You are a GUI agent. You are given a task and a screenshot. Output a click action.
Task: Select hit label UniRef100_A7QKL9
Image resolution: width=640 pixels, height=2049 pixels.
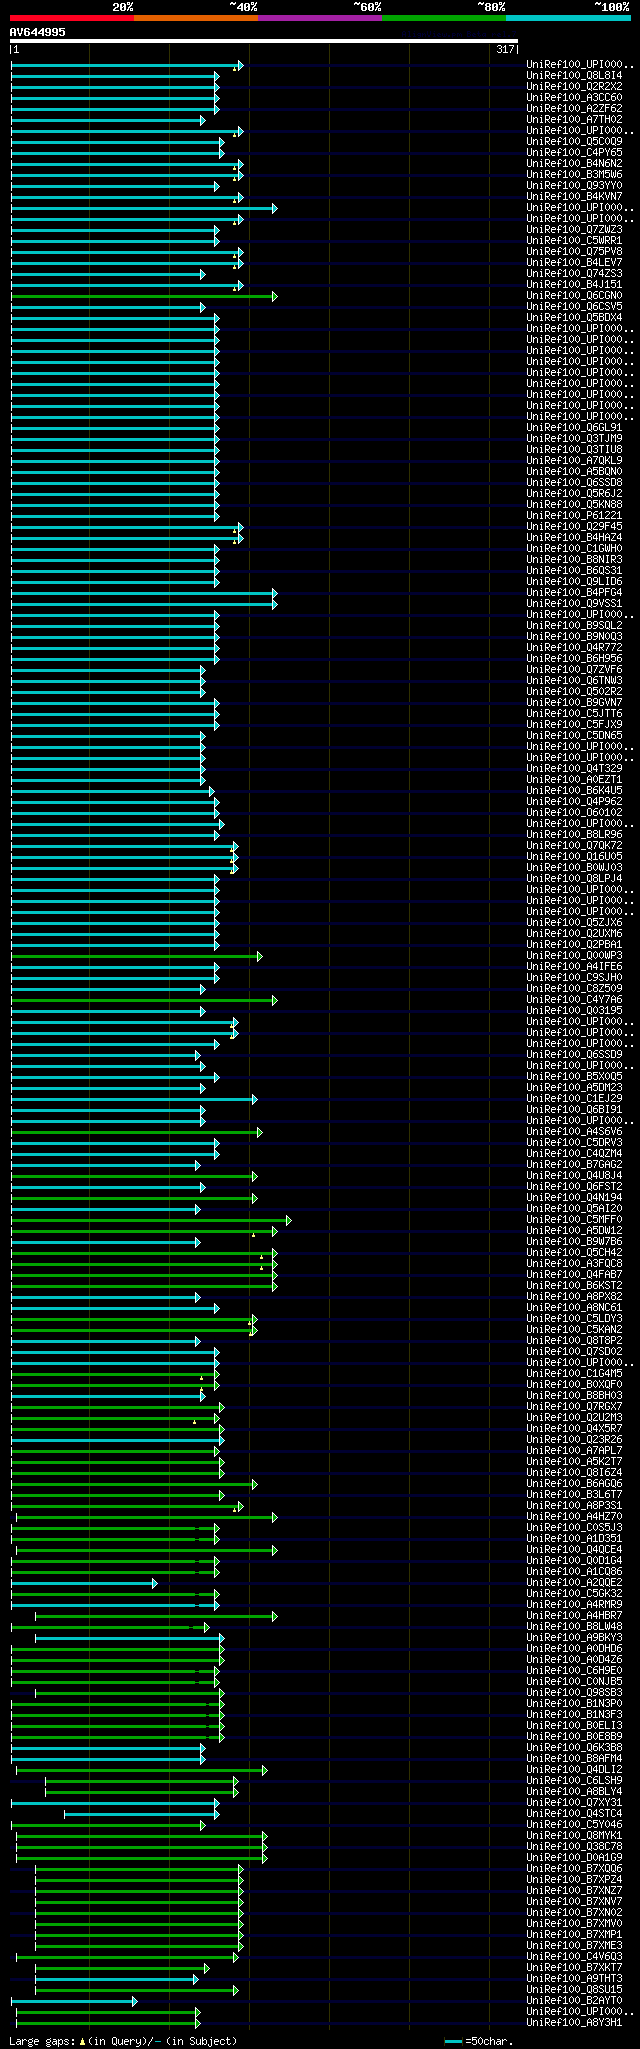click(x=574, y=460)
